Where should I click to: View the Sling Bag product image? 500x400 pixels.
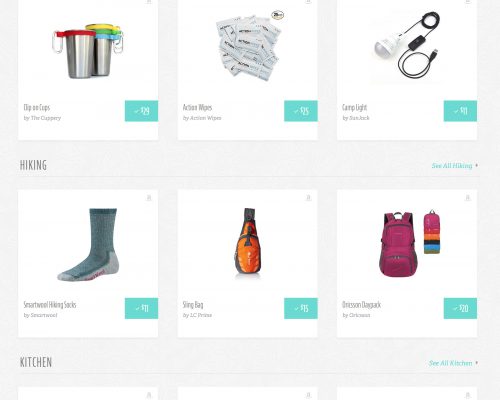pos(248,243)
